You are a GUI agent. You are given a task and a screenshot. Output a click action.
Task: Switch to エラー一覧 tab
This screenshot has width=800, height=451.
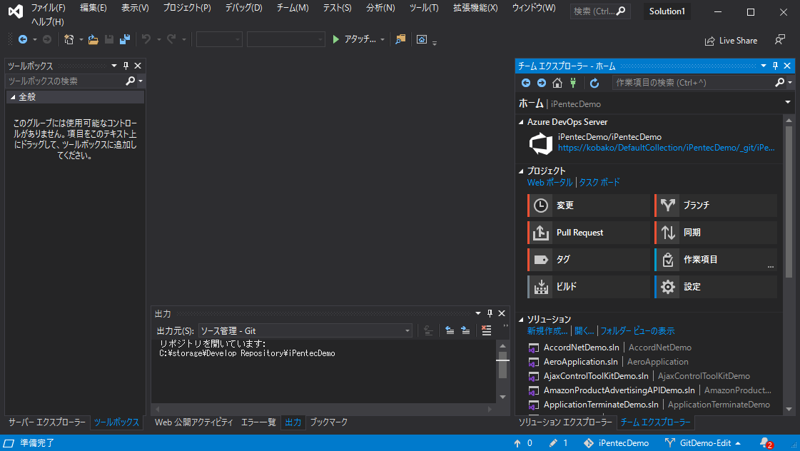[258, 422]
